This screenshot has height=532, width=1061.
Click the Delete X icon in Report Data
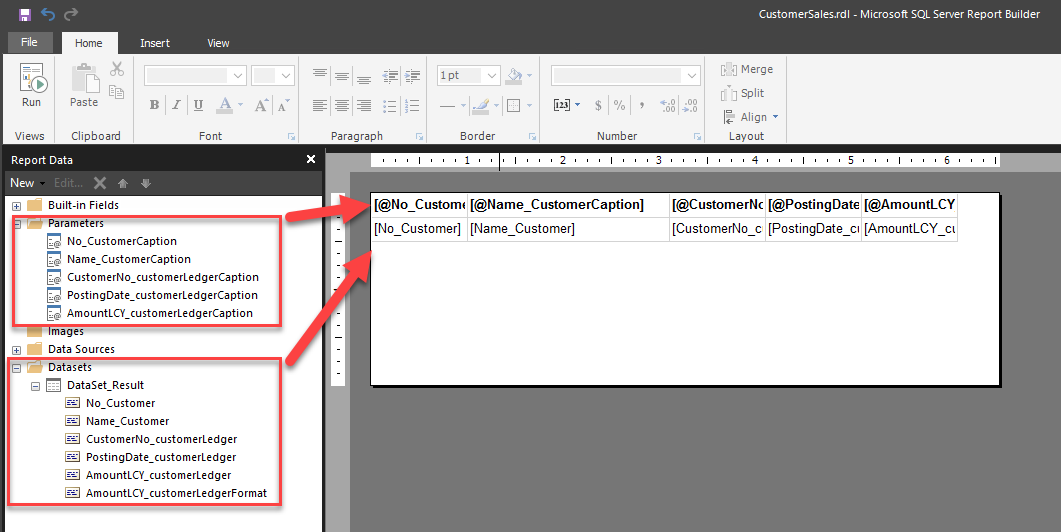coord(100,183)
